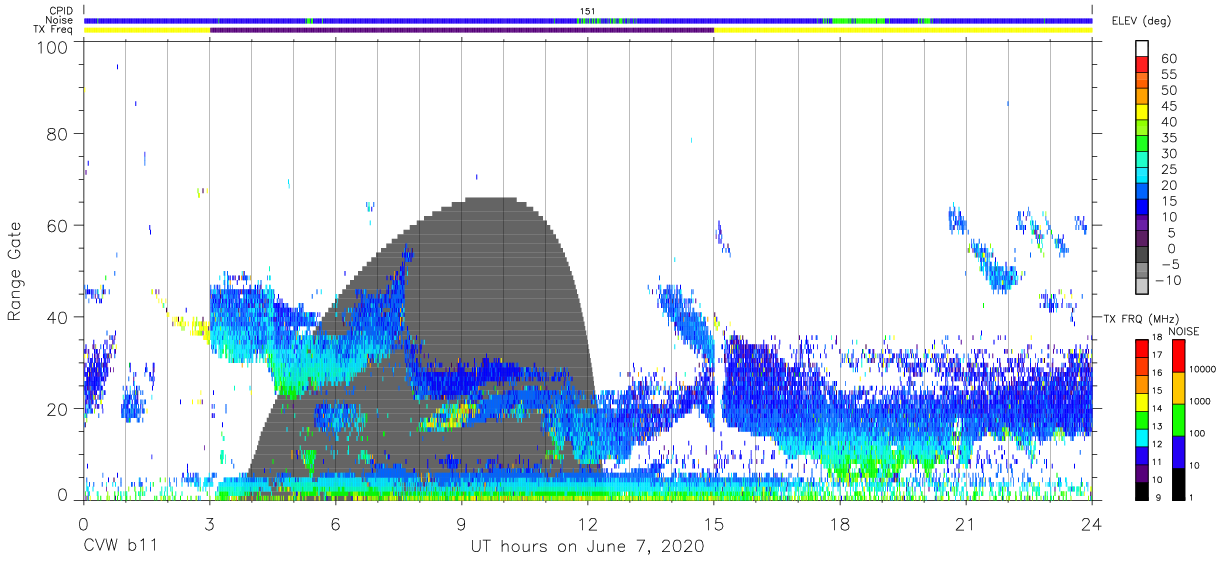Click the '12' tick on UT hours axis
The image size is (1228, 567).
click(x=587, y=524)
